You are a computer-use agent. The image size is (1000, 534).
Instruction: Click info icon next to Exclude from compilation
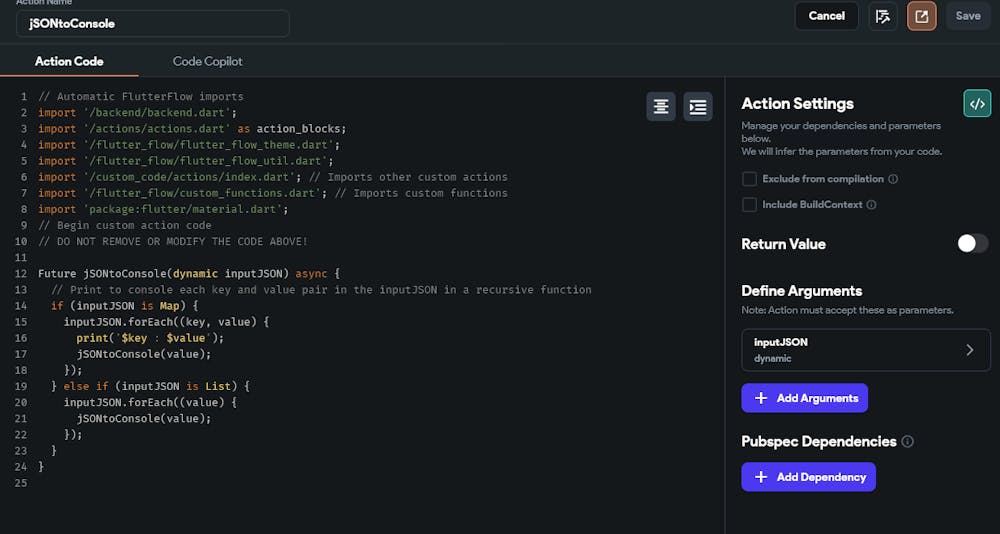click(x=893, y=179)
